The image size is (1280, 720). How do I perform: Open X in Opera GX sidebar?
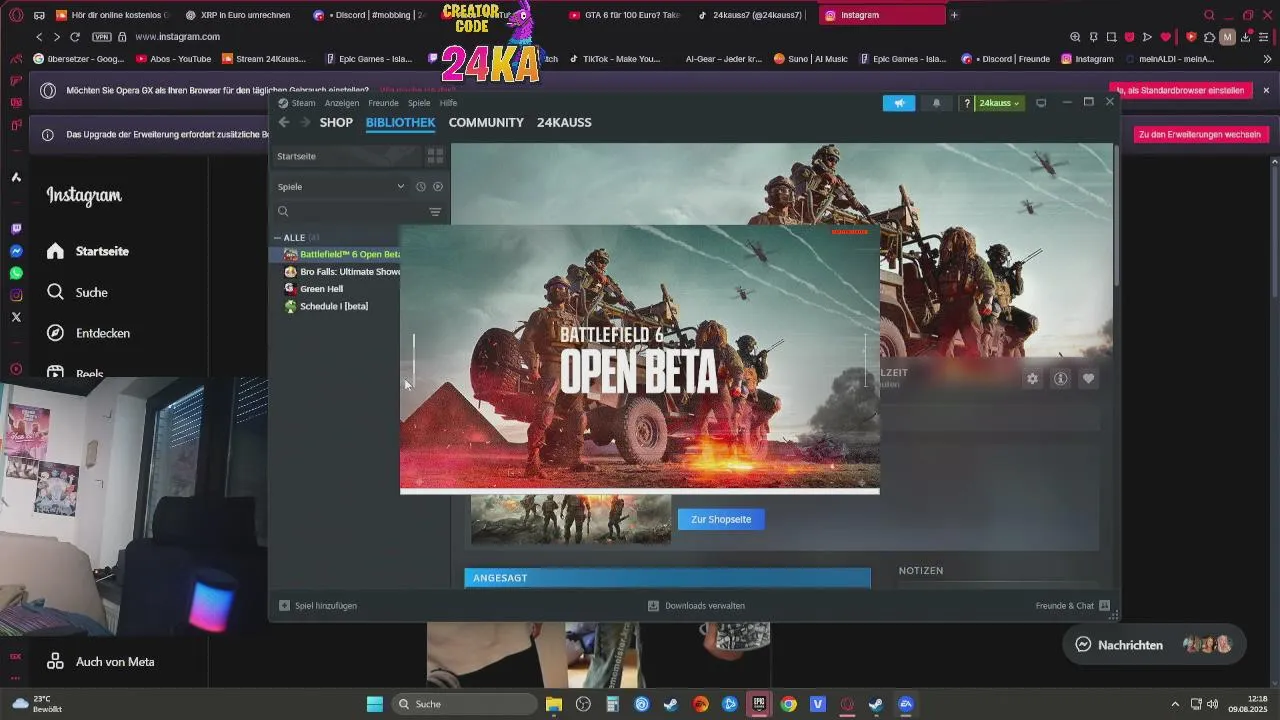point(16,317)
